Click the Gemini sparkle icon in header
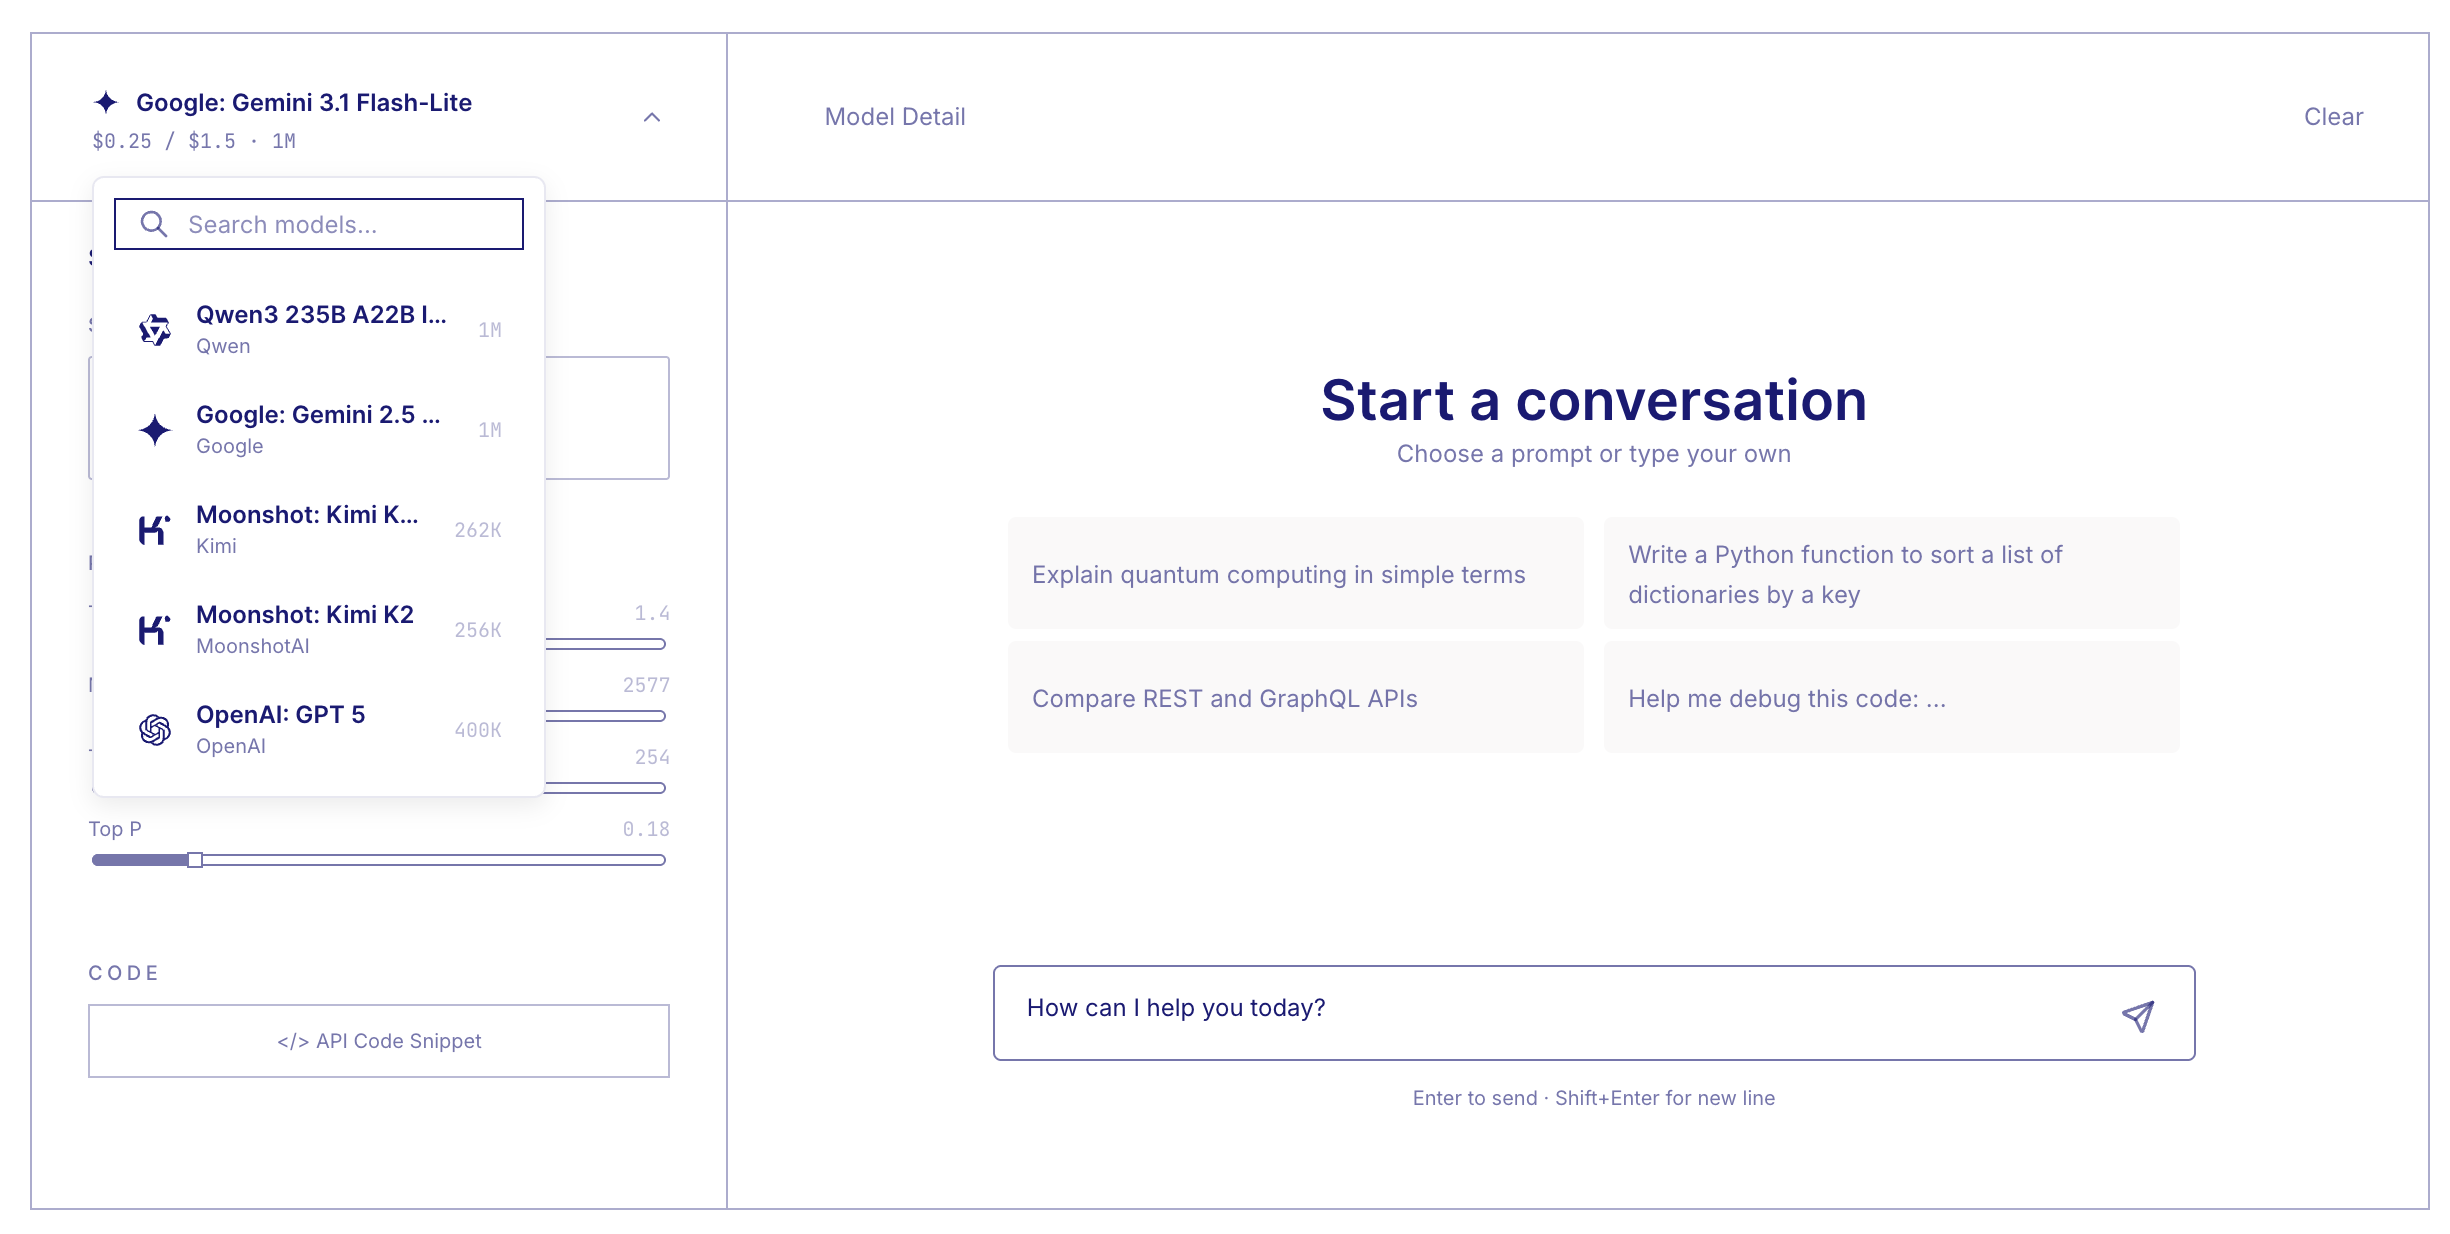 tap(106, 102)
